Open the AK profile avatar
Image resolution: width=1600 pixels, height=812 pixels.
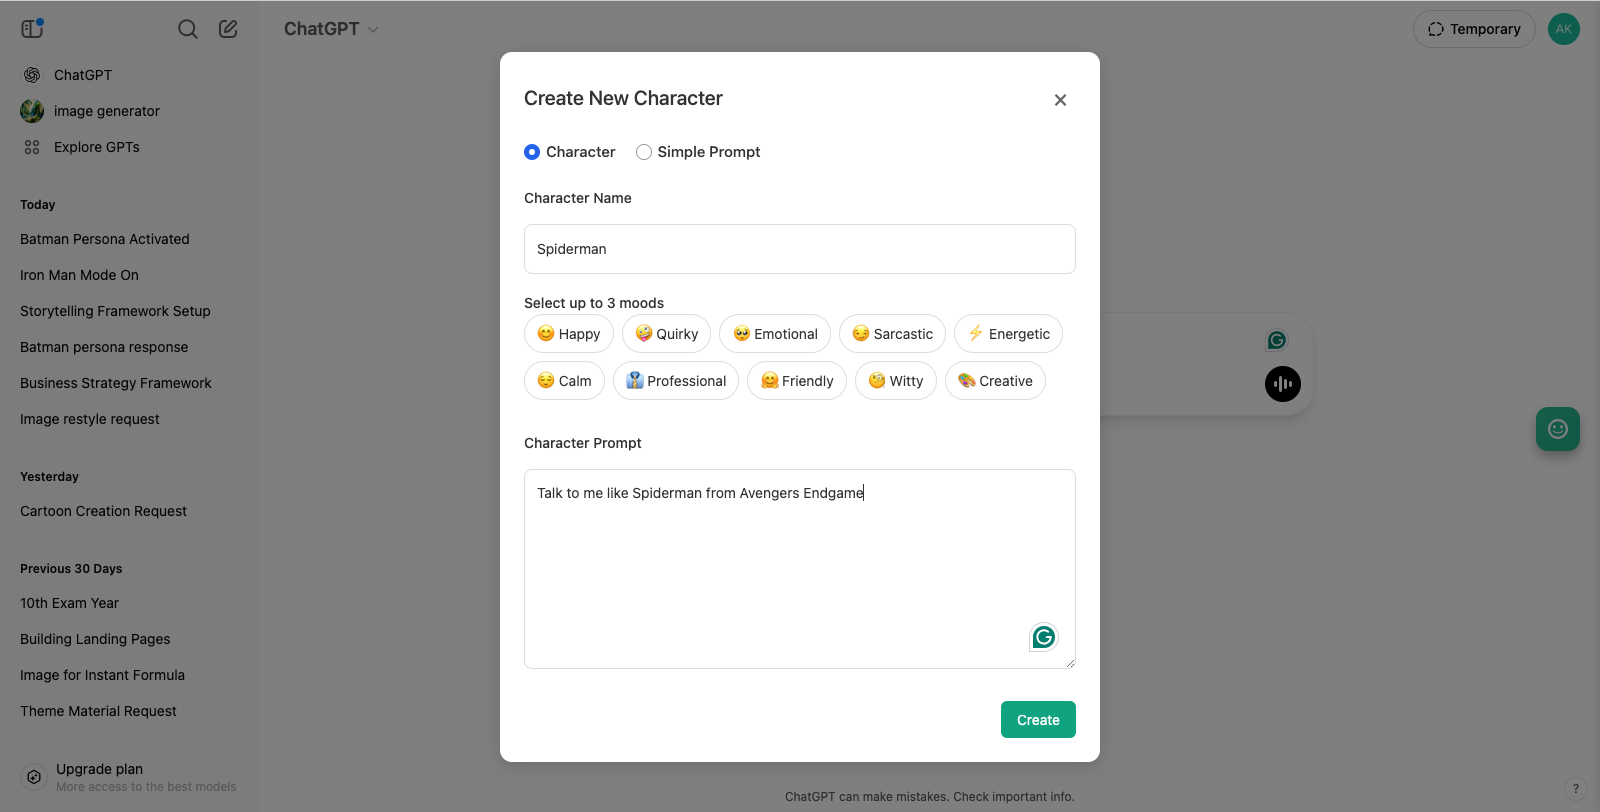pos(1563,29)
